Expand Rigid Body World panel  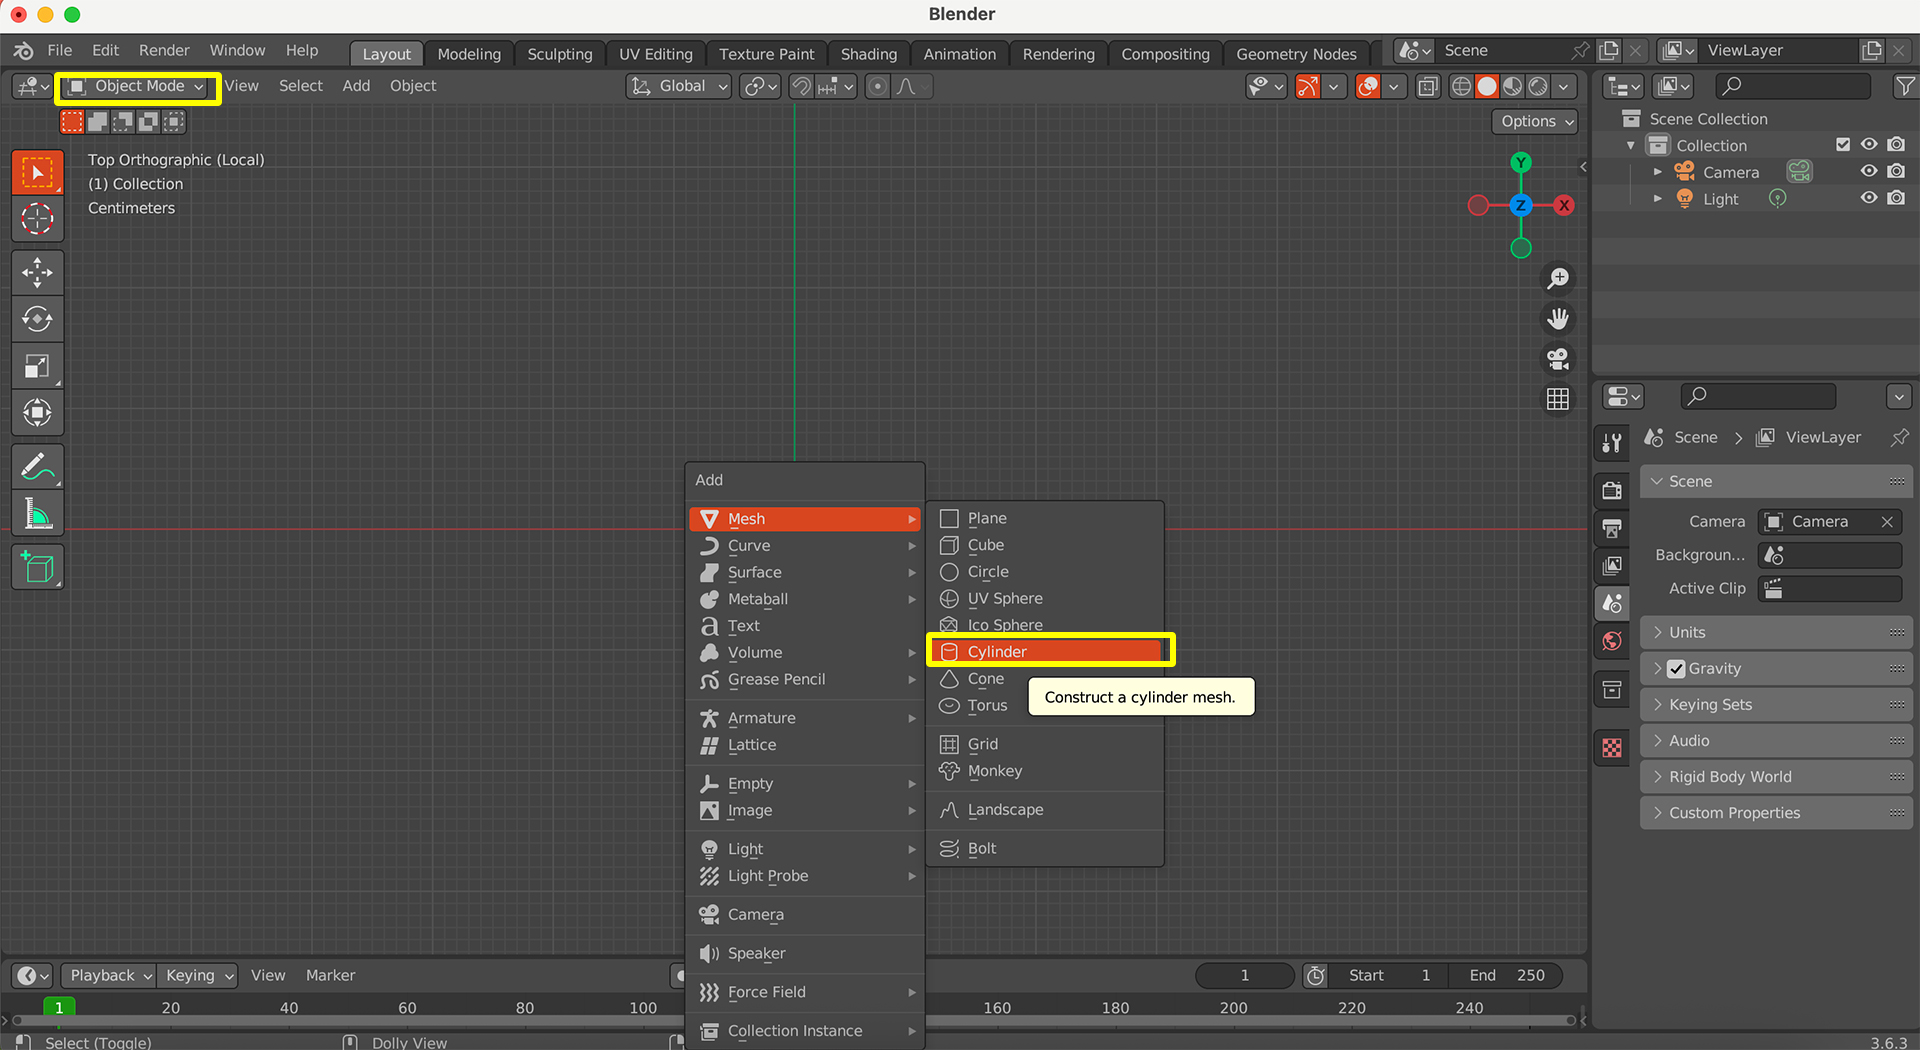1776,776
